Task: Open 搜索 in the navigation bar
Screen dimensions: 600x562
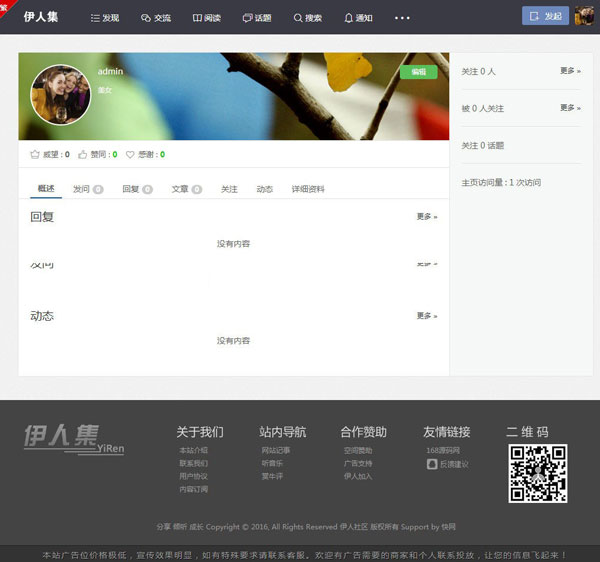Action: click(x=308, y=18)
